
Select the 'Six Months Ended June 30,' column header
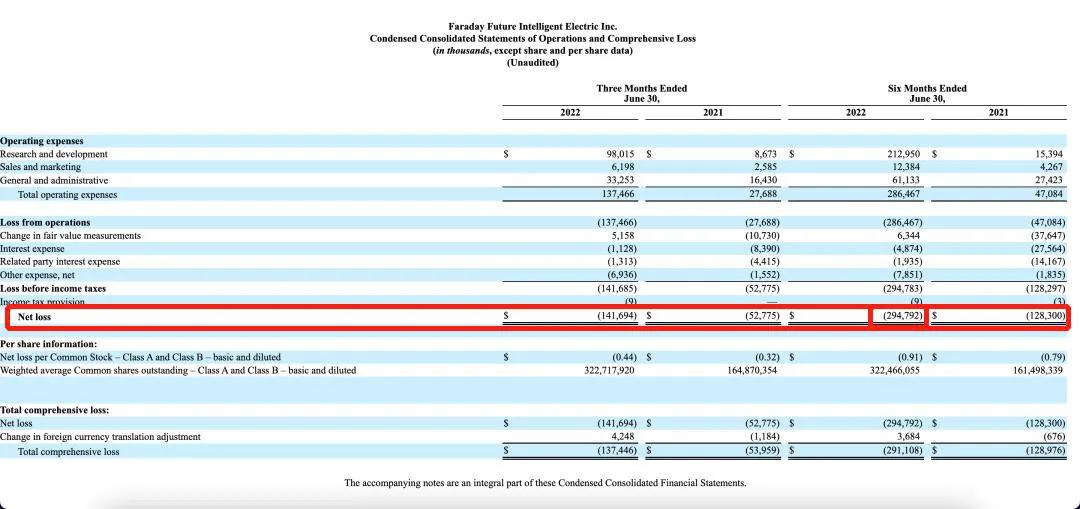click(x=927, y=93)
